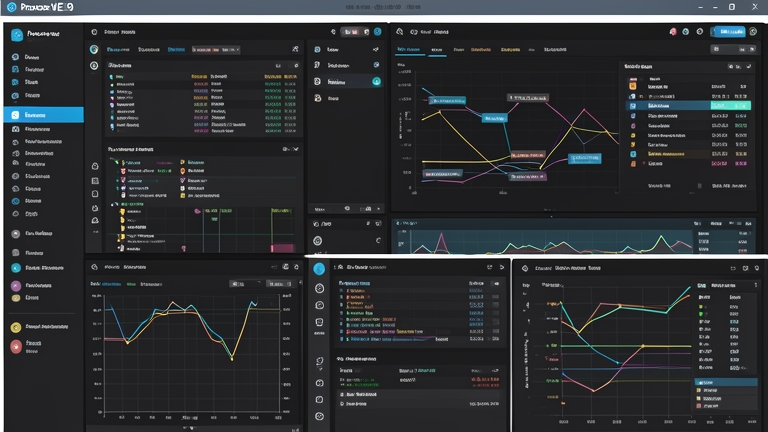Select the highlighted blue item in left sidebar
This screenshot has width=768, height=432.
[44, 115]
